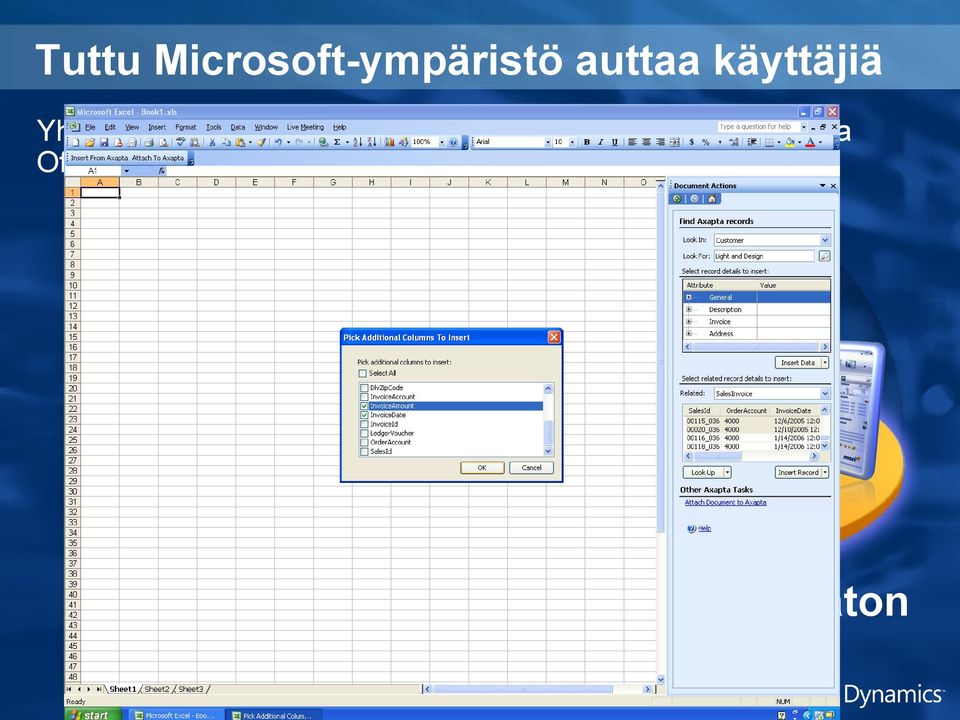Image resolution: width=960 pixels, height=720 pixels.
Task: Open the Zoom 100% dropdown
Action: point(442,142)
